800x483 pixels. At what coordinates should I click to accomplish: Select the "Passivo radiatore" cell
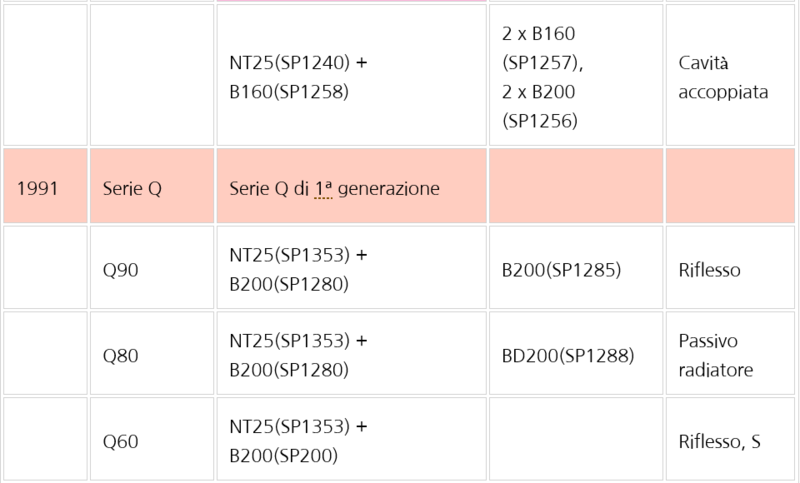[x=714, y=354]
